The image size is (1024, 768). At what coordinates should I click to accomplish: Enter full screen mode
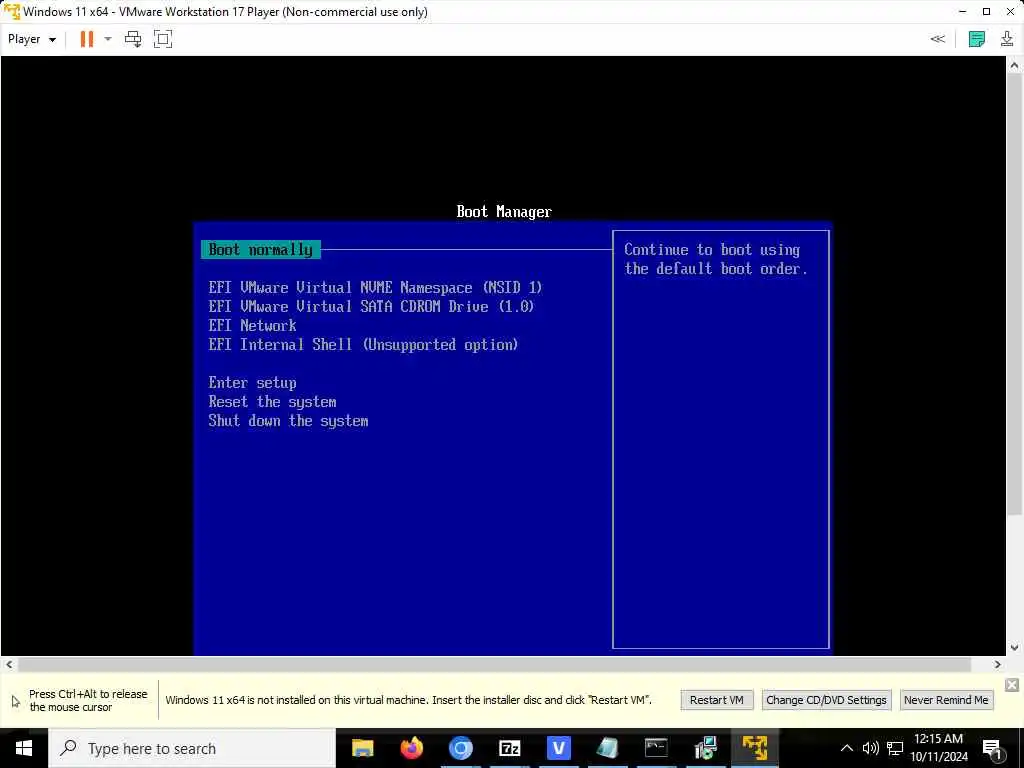point(163,39)
